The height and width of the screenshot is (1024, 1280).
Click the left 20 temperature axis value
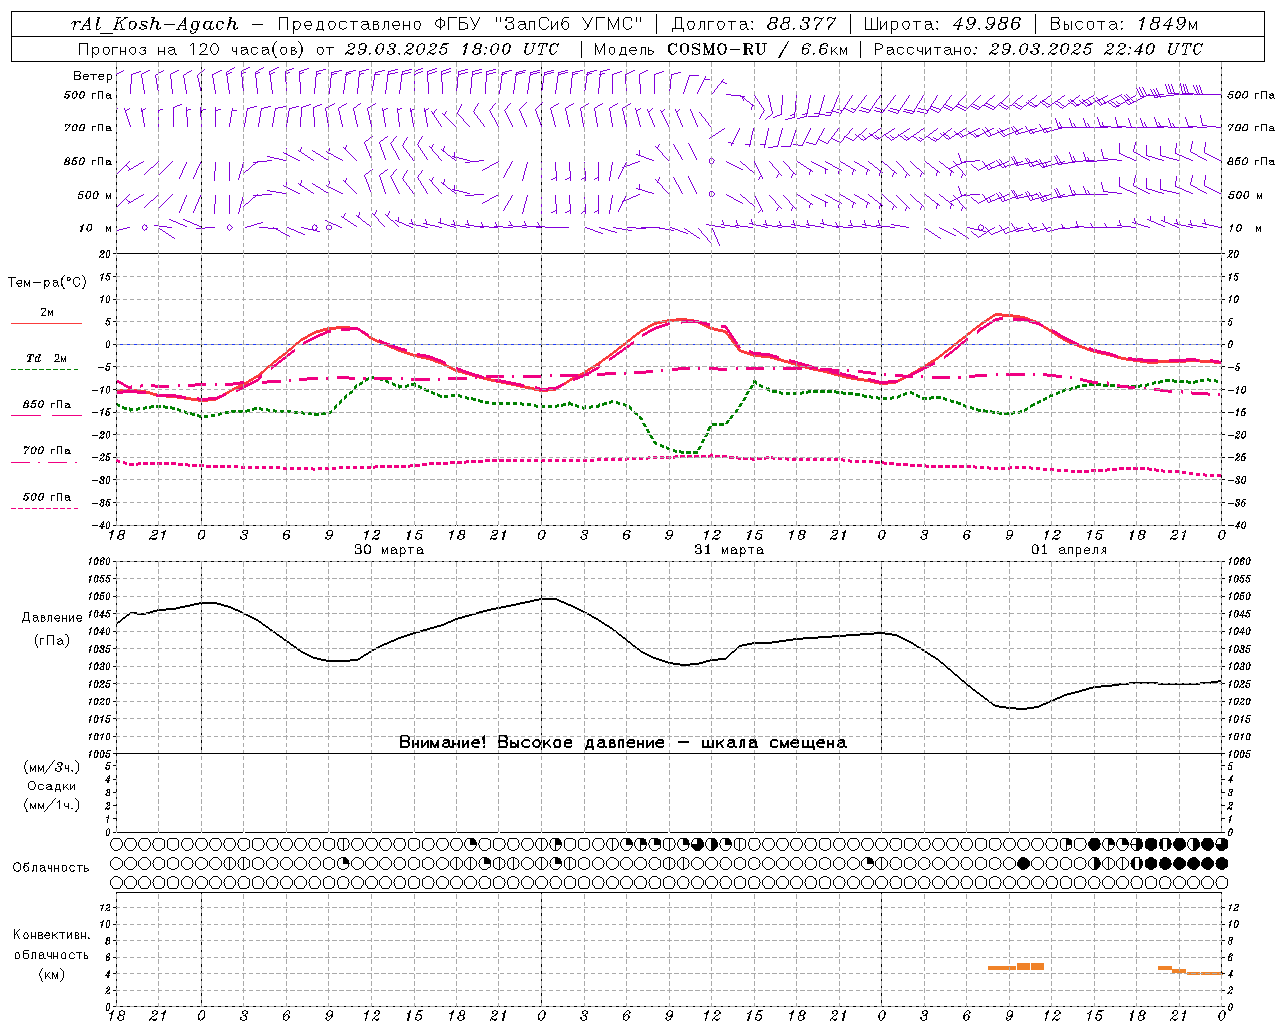105,254
